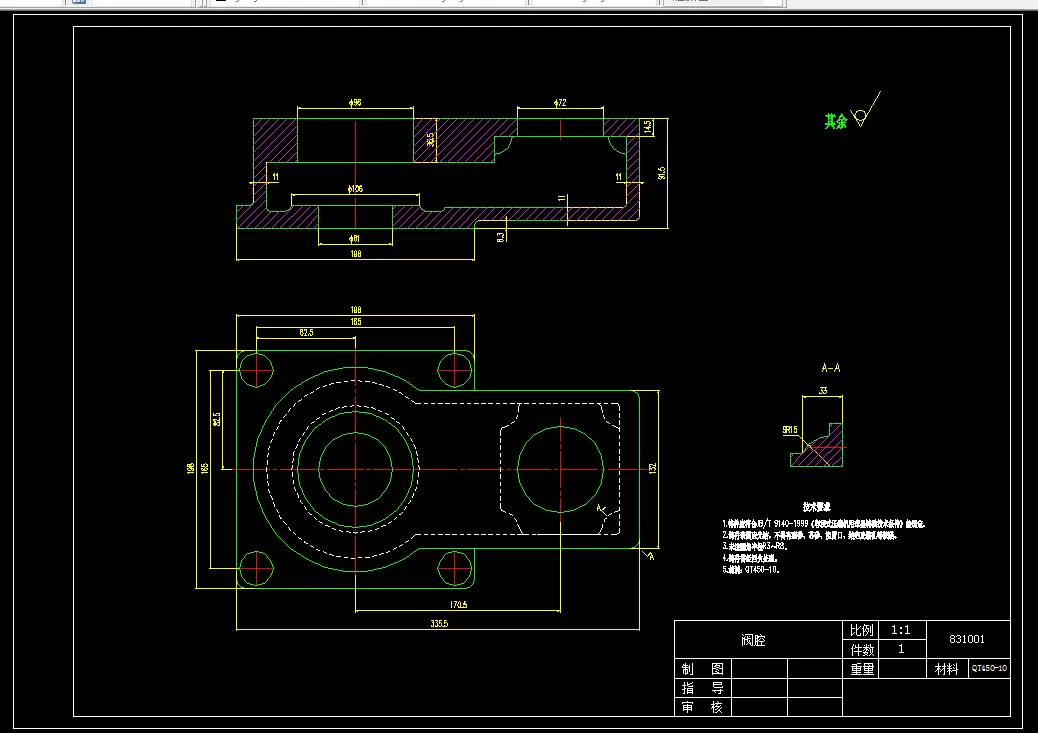The height and width of the screenshot is (733, 1038).
Task: Select the 重量 cell in title block
Action: pos(861,669)
